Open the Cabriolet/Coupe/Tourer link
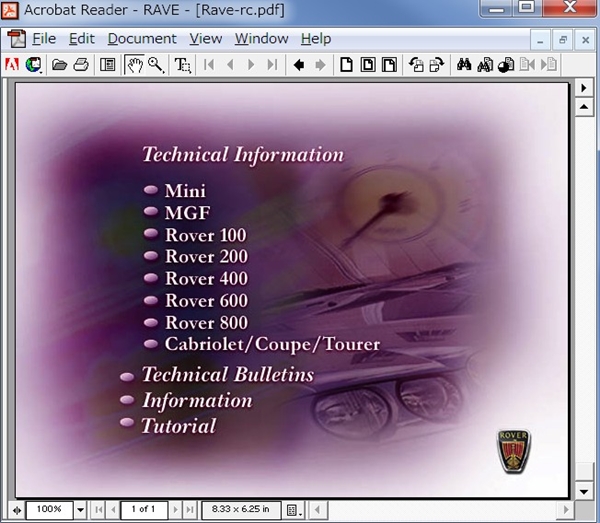Viewport: 600px width, 523px height. (x=272, y=344)
